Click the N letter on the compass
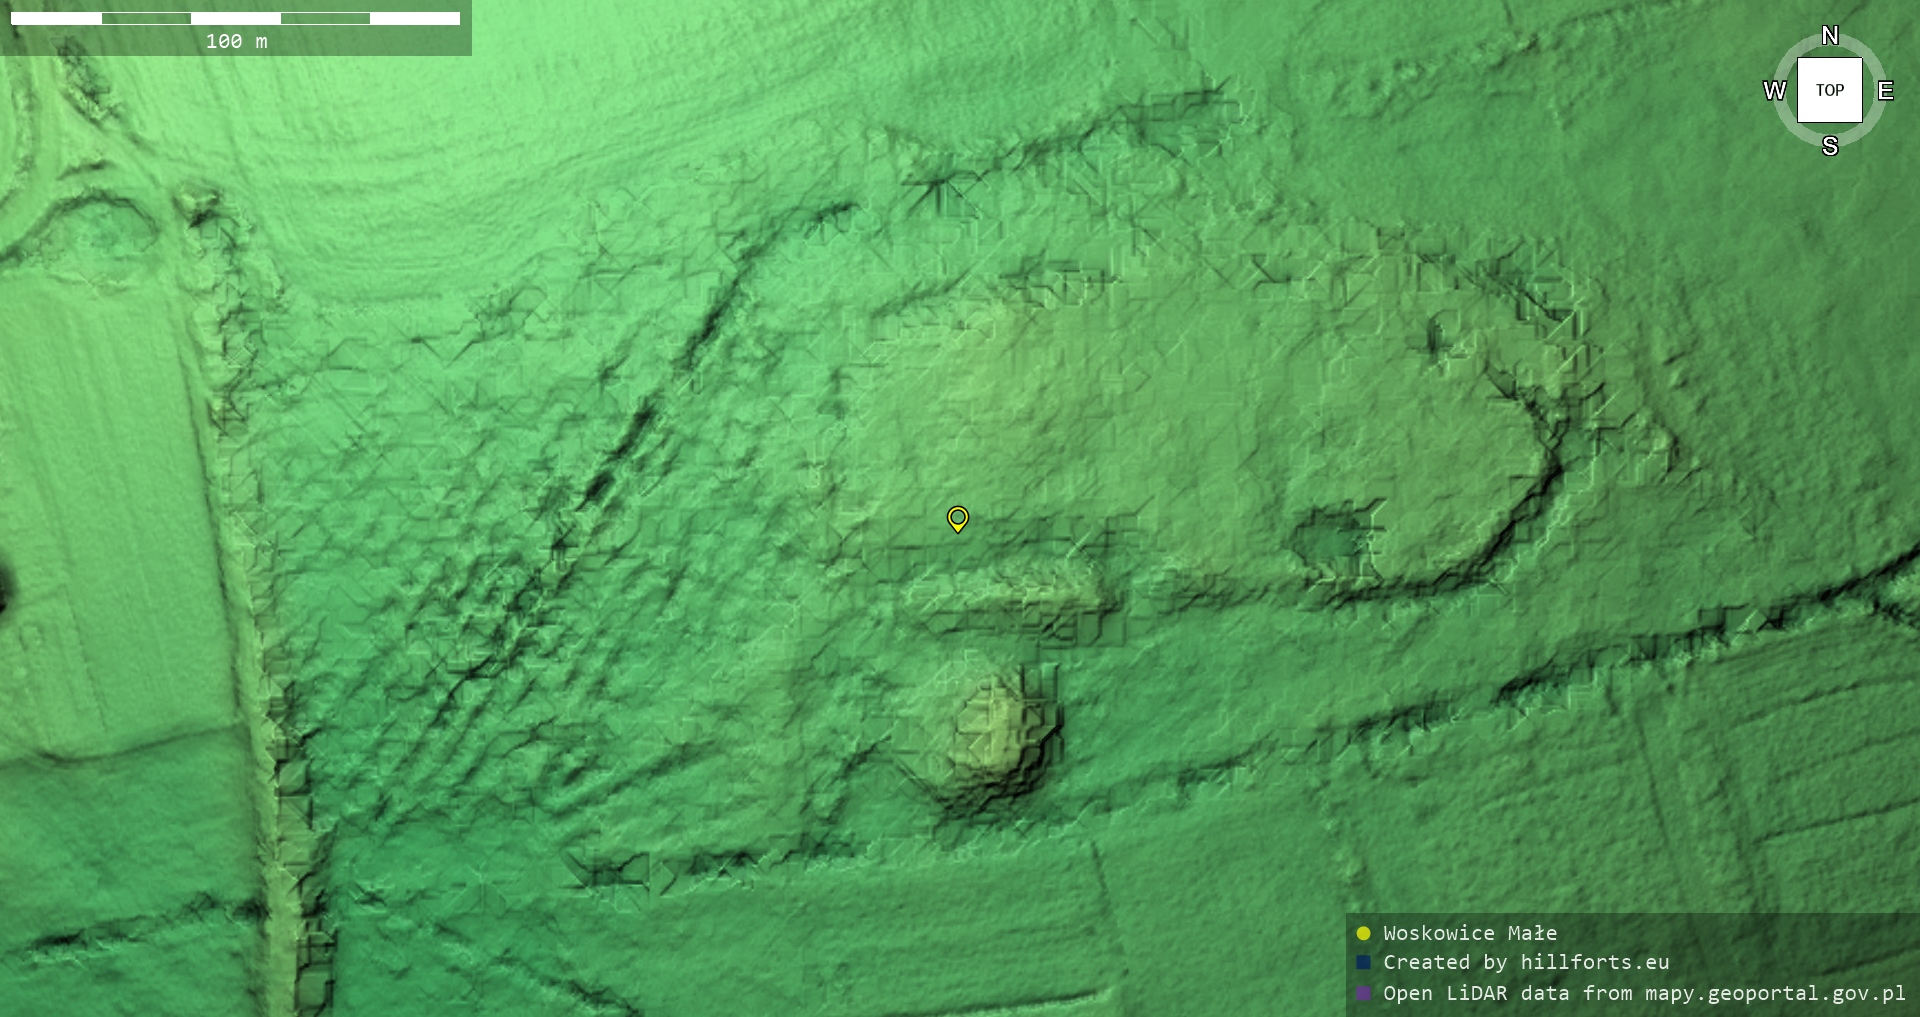Viewport: 1920px width, 1017px height. pos(1829,36)
